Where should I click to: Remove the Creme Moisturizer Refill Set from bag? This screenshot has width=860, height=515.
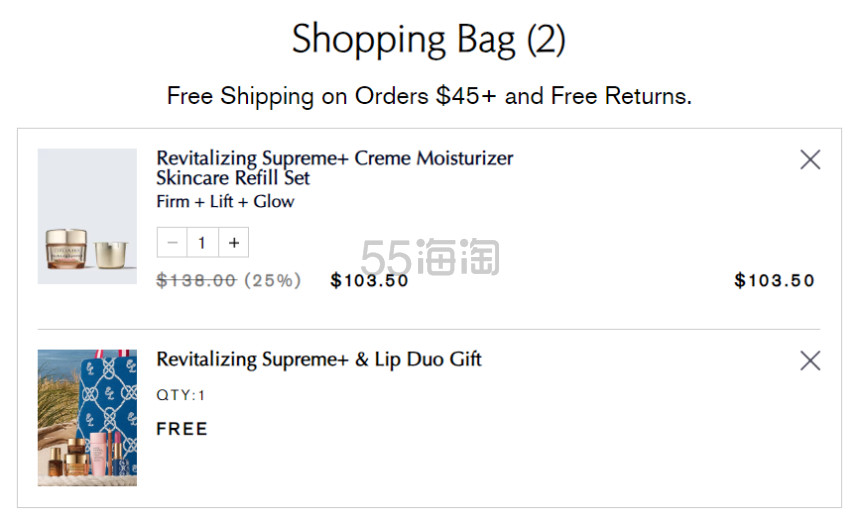click(810, 160)
